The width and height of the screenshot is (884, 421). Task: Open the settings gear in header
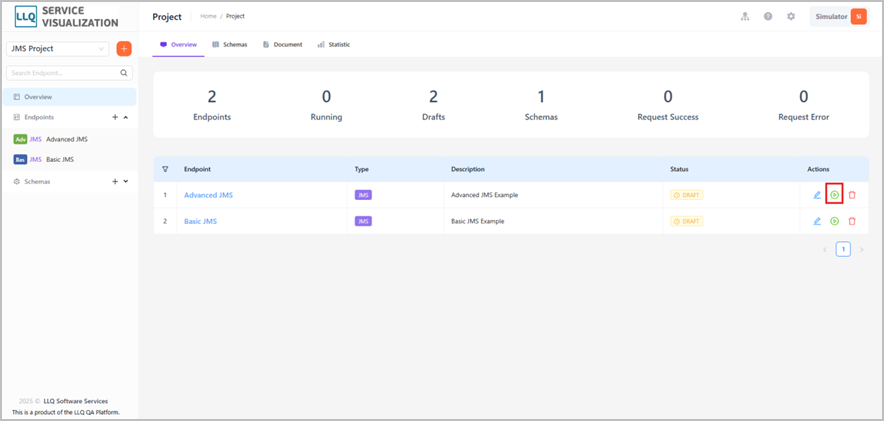pyautogui.click(x=791, y=16)
